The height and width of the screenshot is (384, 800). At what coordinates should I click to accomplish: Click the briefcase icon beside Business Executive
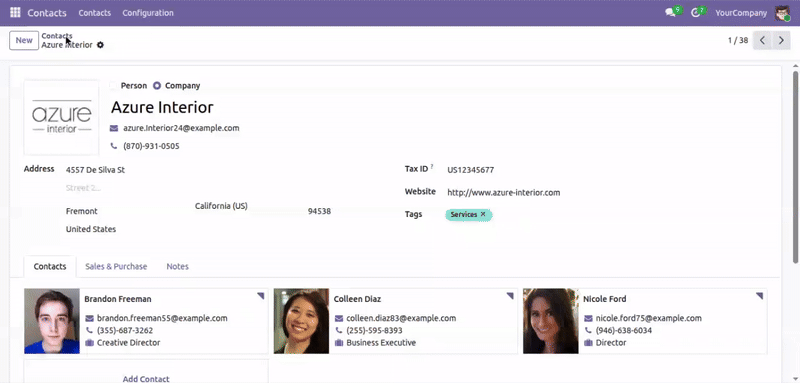[x=339, y=343]
